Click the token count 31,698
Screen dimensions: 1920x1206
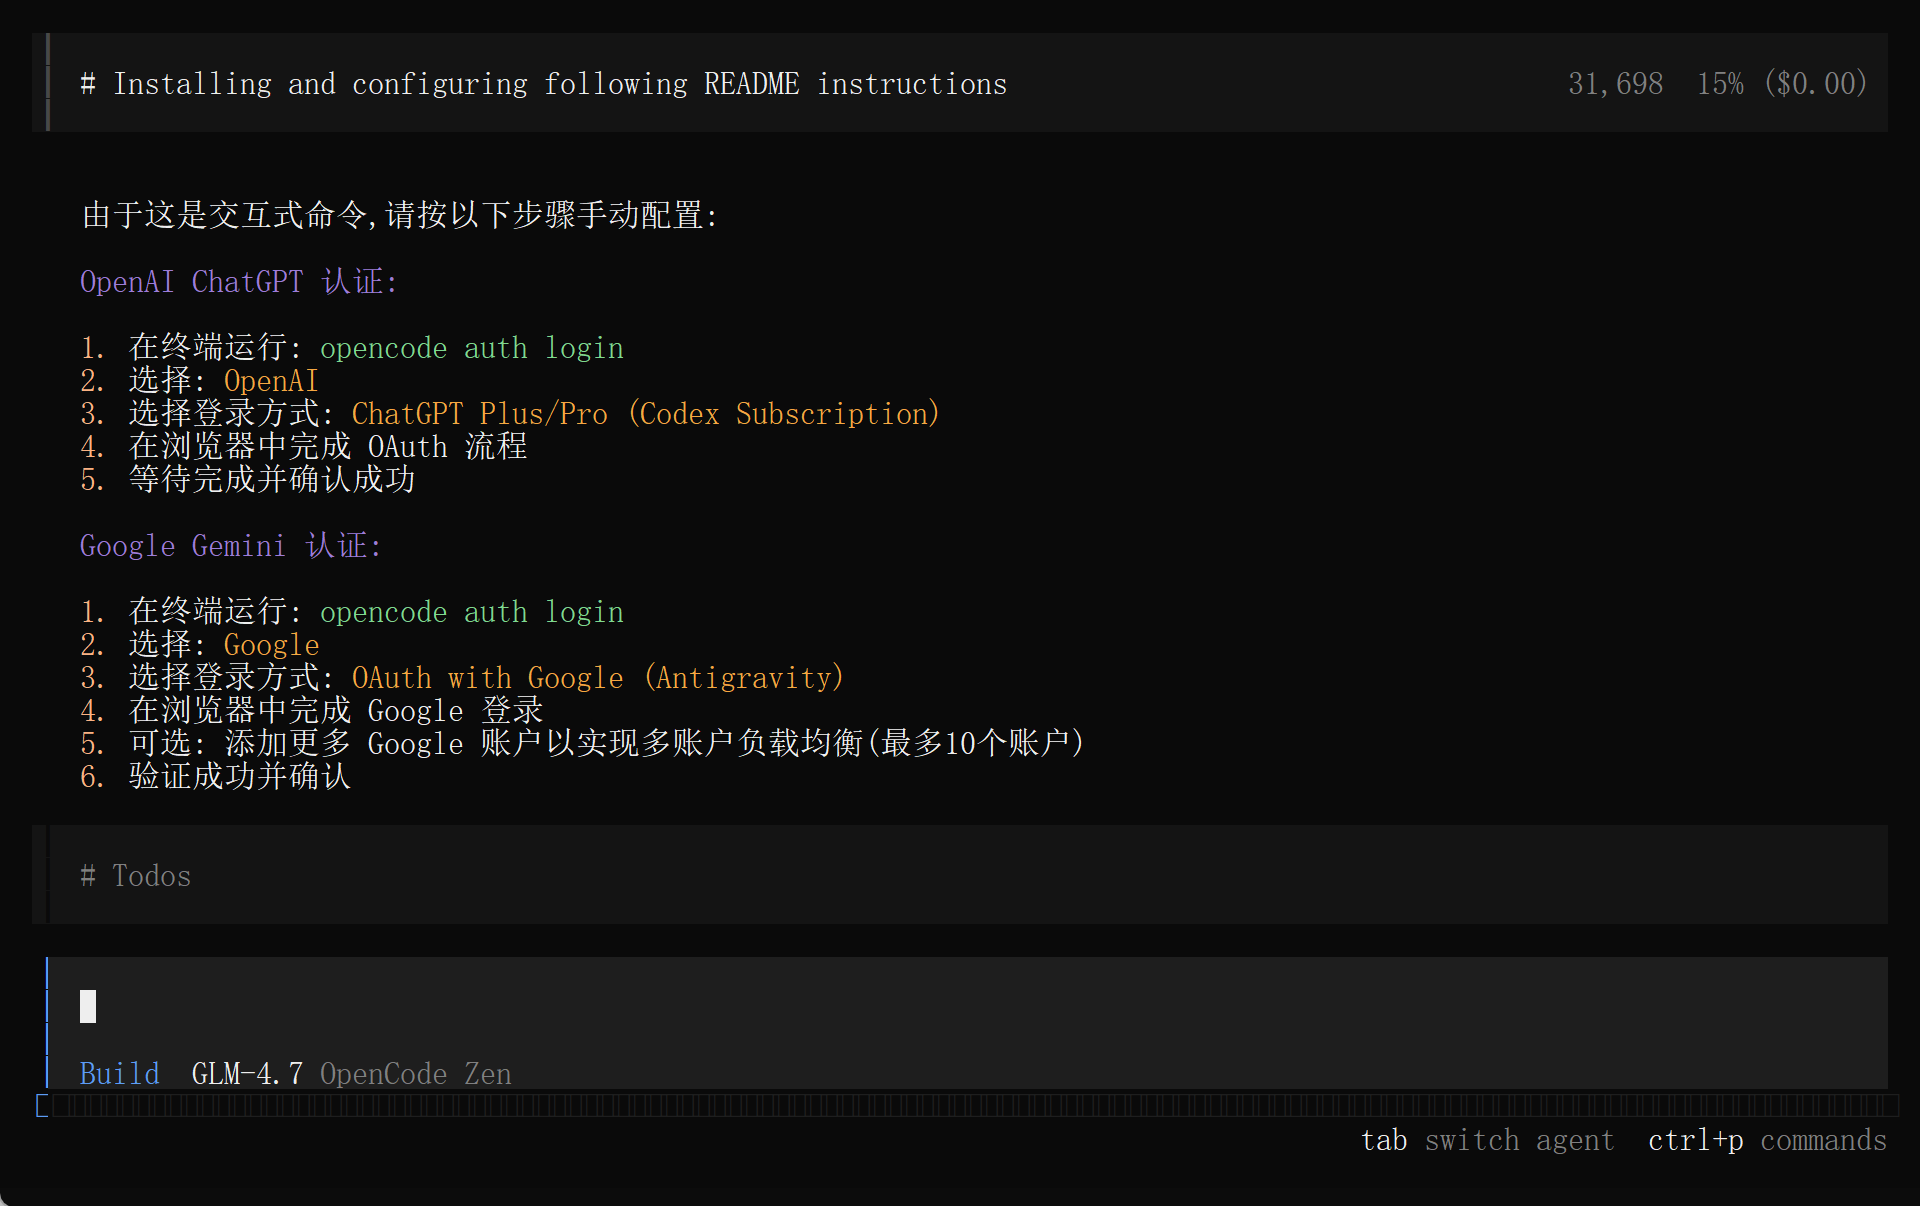[1615, 84]
